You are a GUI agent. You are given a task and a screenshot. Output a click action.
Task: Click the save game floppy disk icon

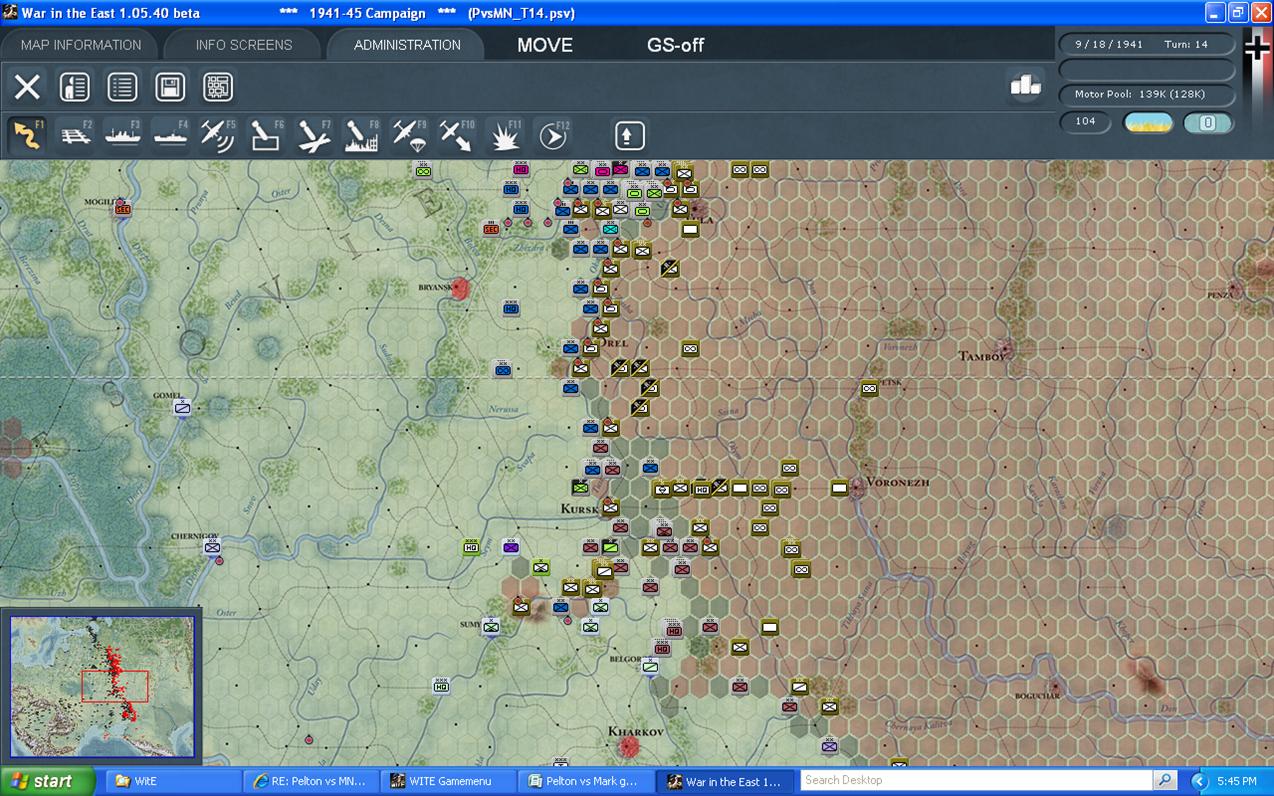click(171, 87)
